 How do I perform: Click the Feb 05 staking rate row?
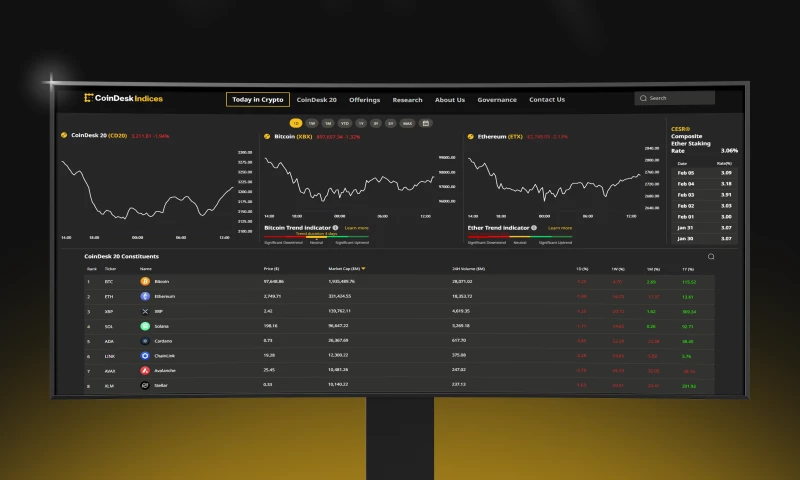(x=704, y=173)
